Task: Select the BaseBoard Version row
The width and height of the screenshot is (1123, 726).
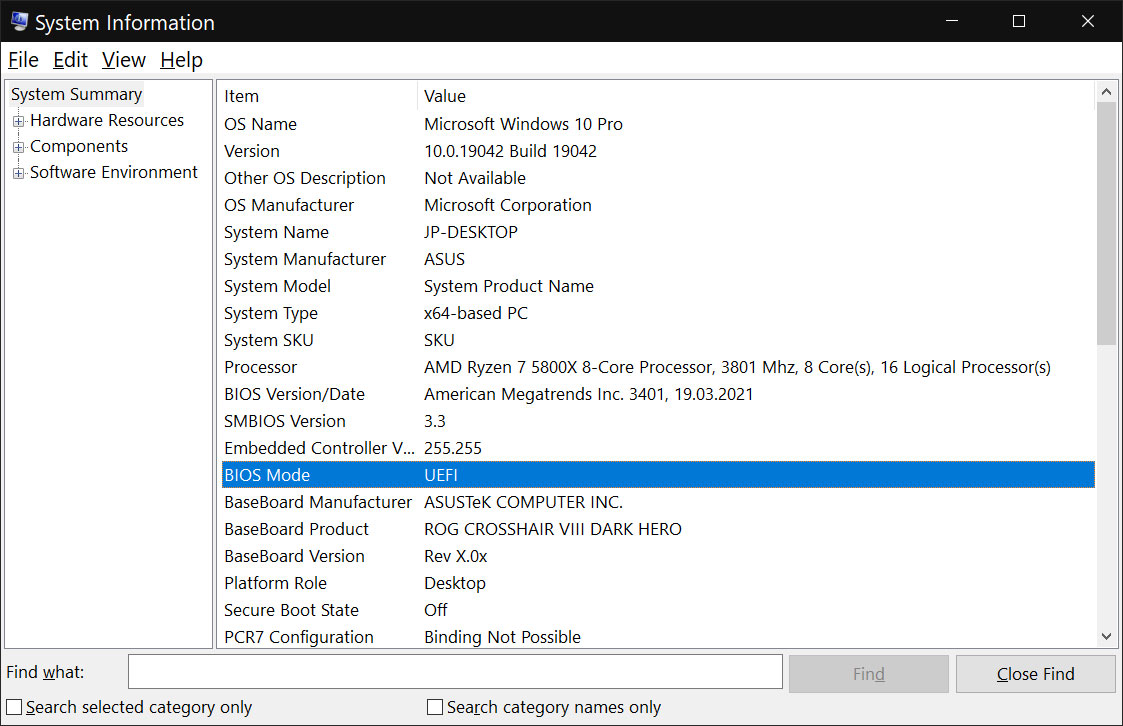Action: pyautogui.click(x=658, y=556)
